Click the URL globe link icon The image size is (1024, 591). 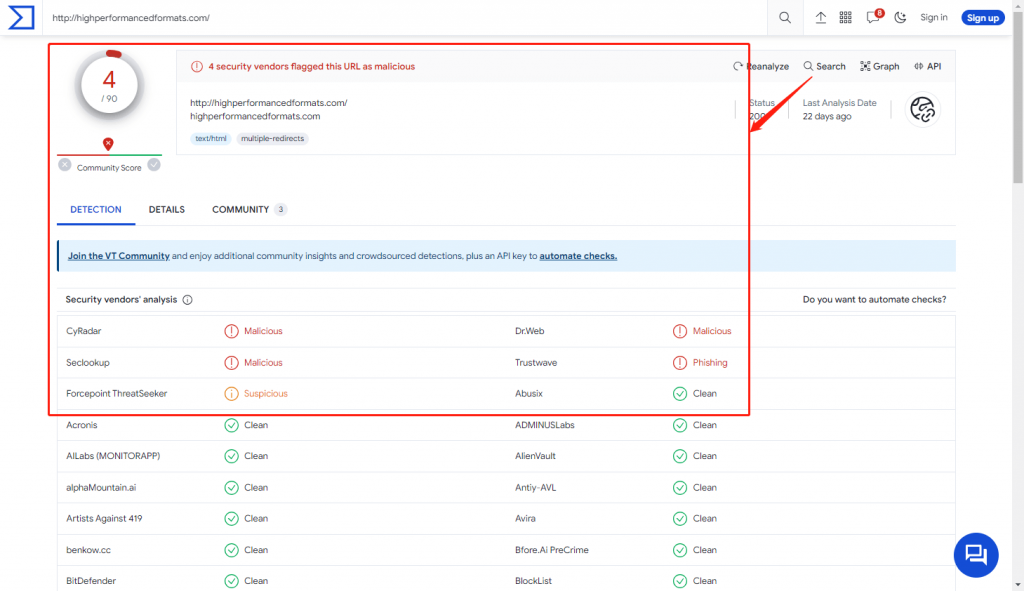pos(923,110)
